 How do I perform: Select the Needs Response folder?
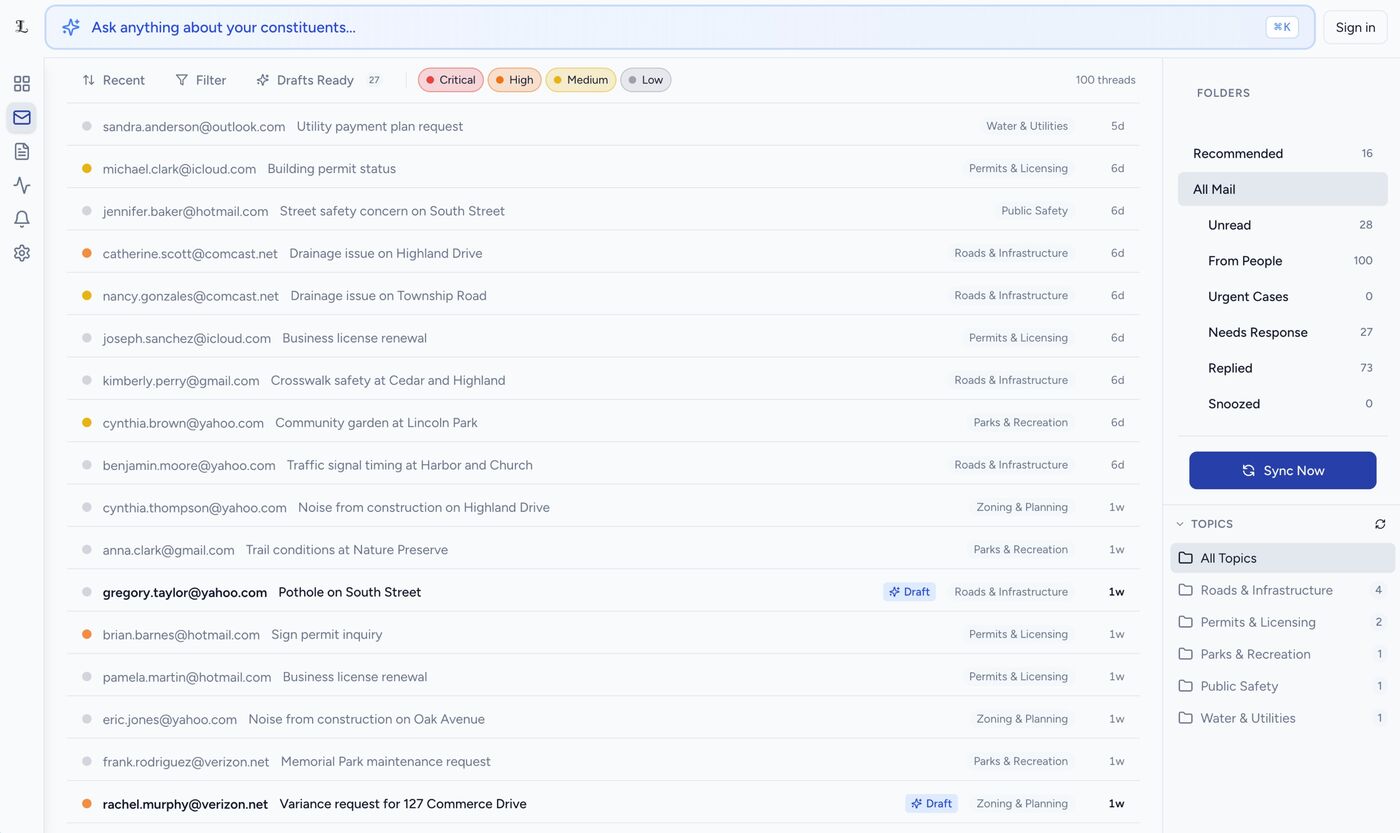pyautogui.click(x=1257, y=332)
